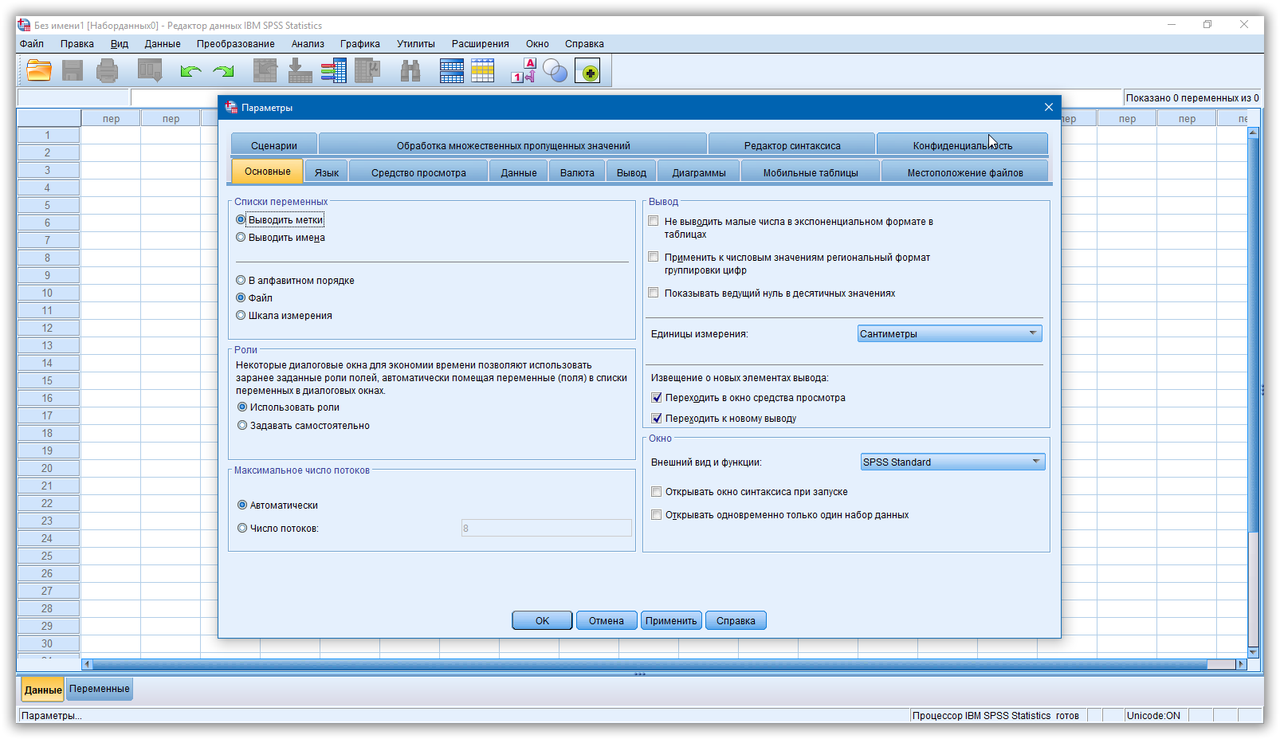
Task: Click the Select cases yellow grid icon
Action: [x=483, y=70]
